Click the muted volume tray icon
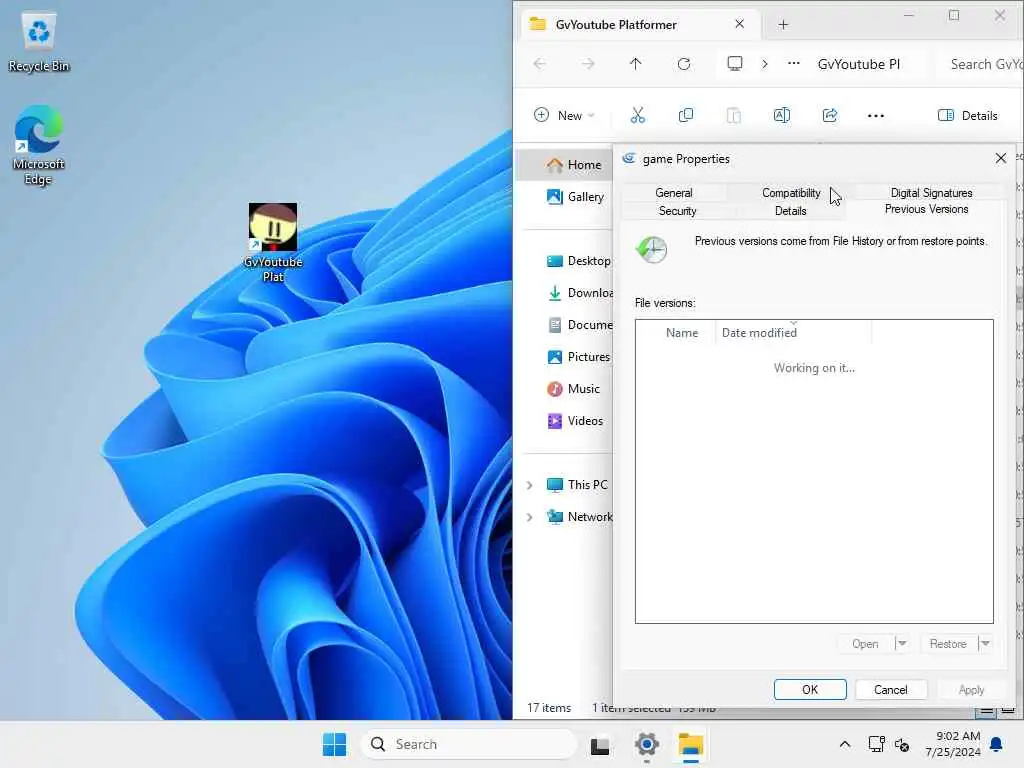This screenshot has width=1024, height=768. pyautogui.click(x=902, y=744)
